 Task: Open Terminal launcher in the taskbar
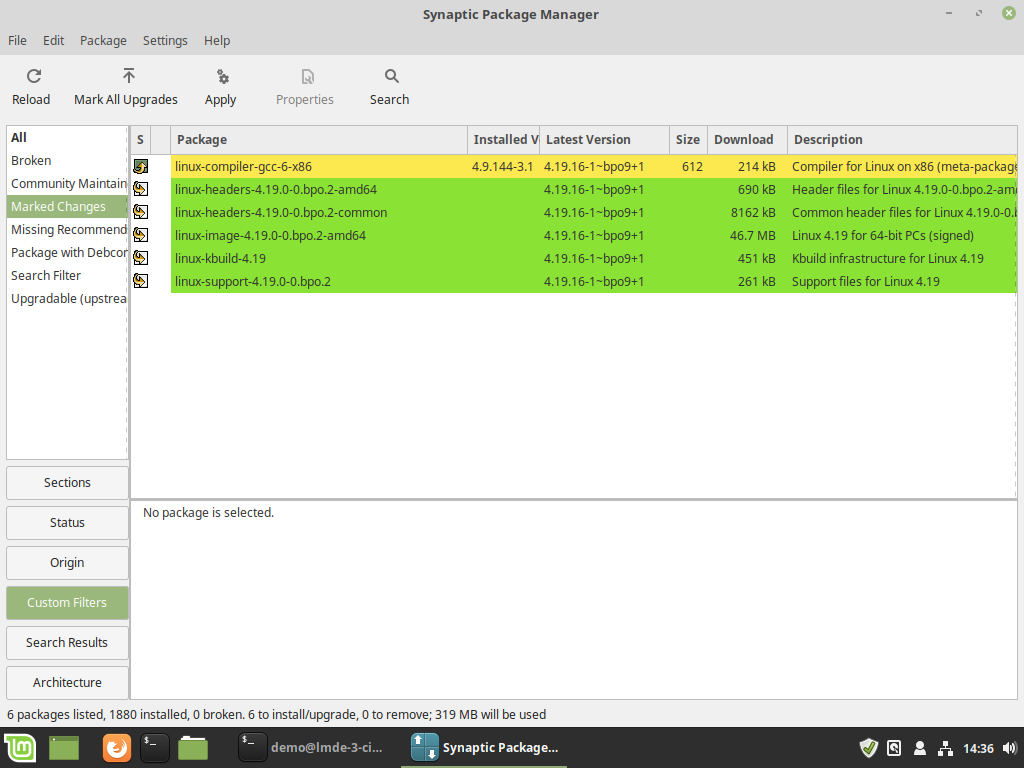tap(155, 748)
